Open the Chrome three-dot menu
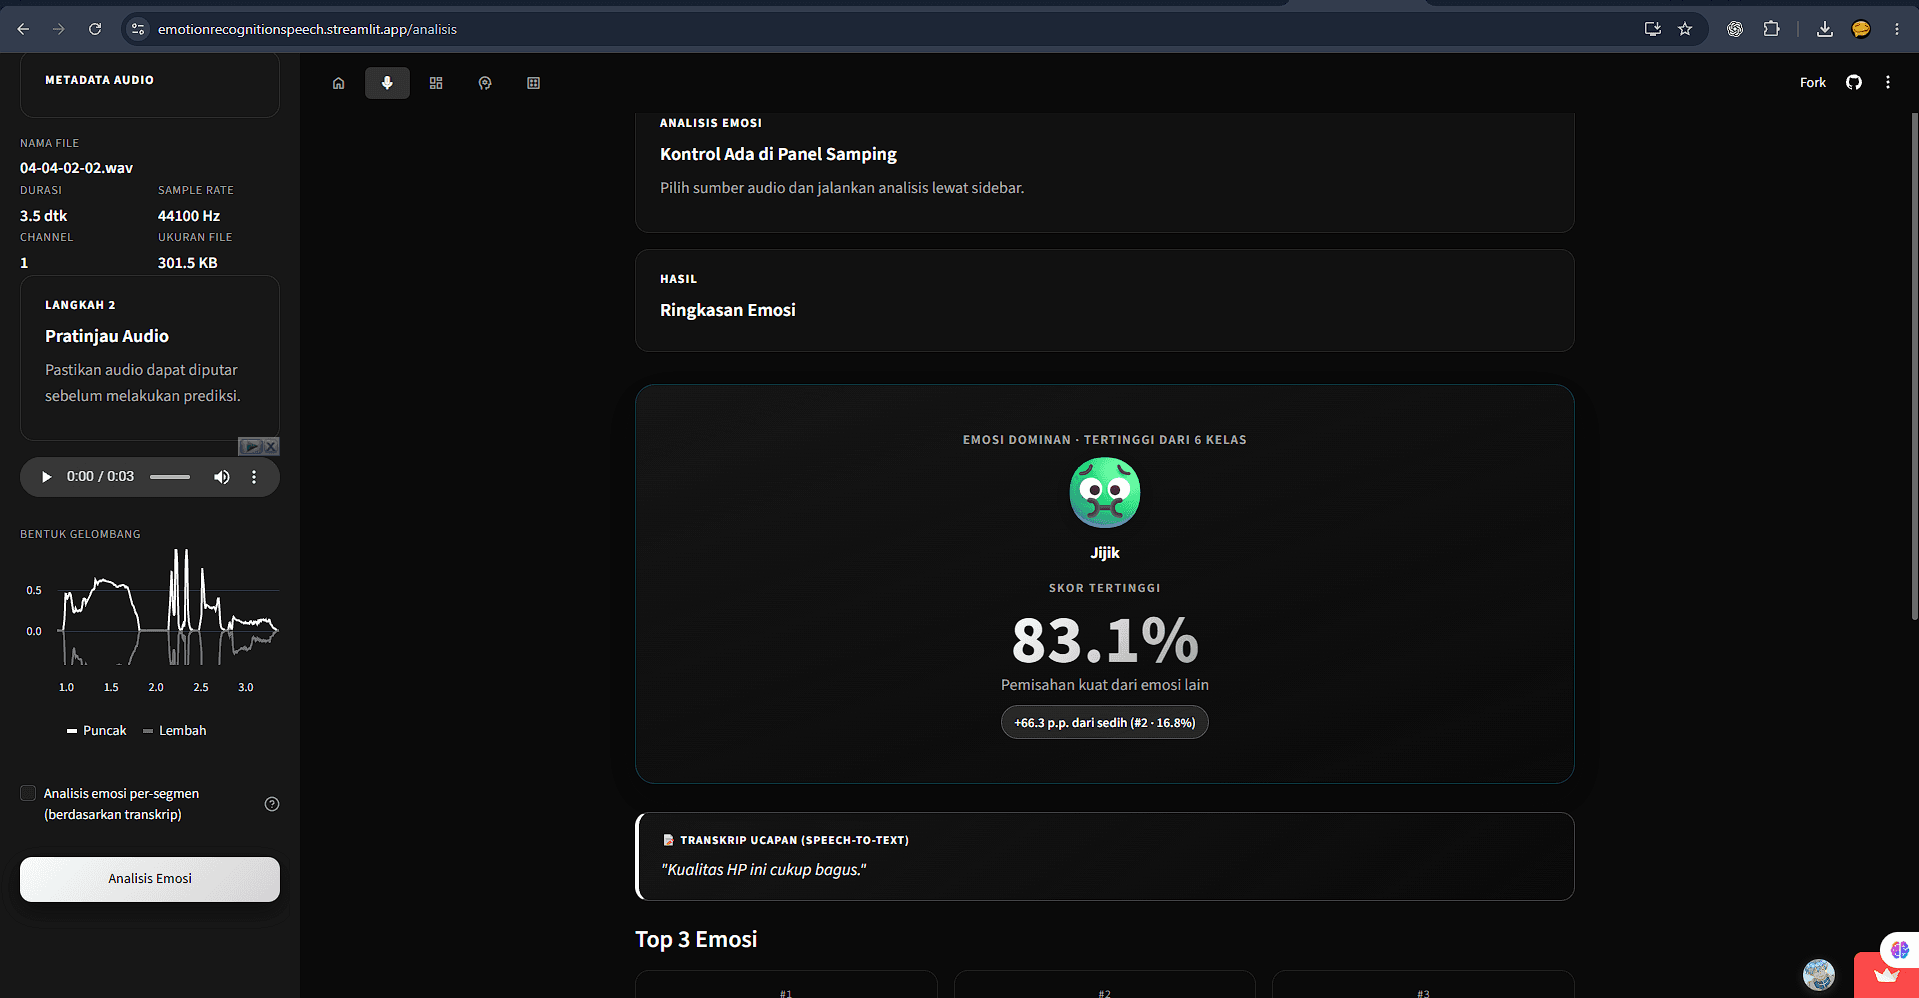Screen dimensions: 1919x998 point(1897,29)
